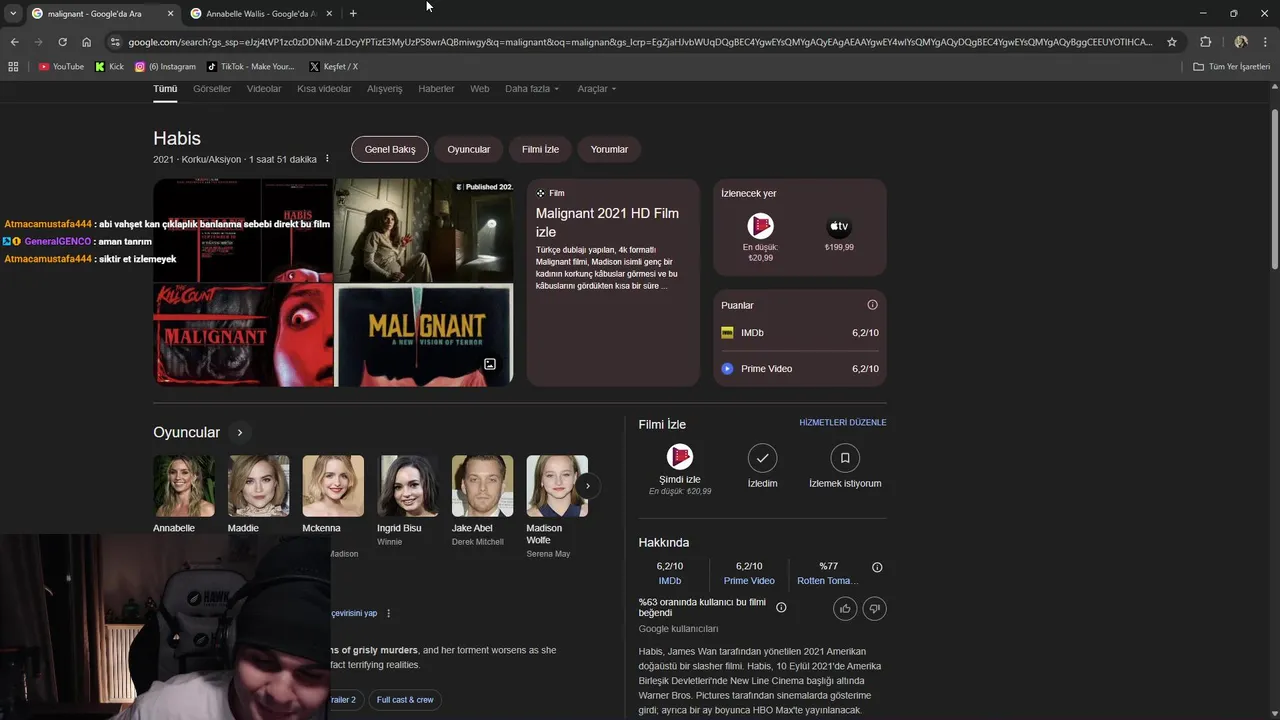The image size is (1280, 720).
Task: Reload the page with the refresh icon
Action: click(62, 42)
